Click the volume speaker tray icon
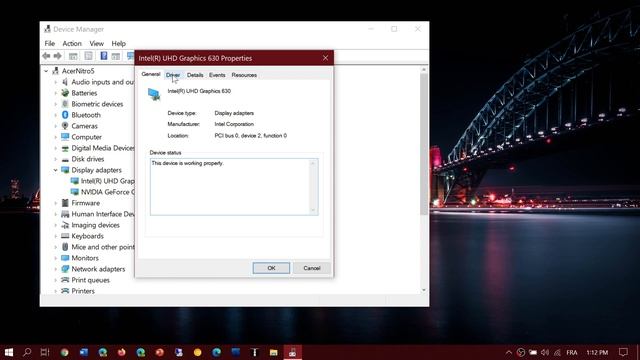This screenshot has width=640, height=360. coord(545,352)
